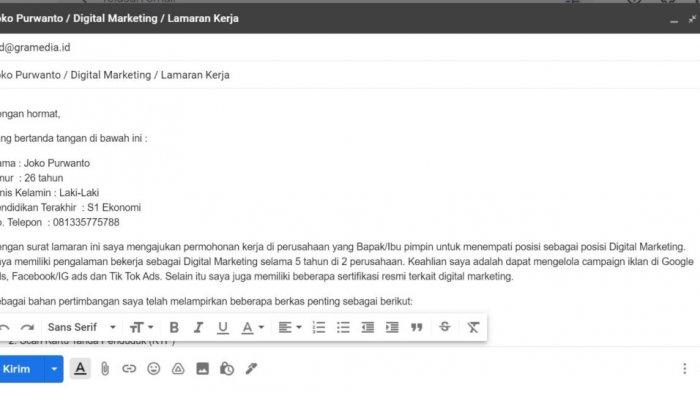Click the recipient field with gramedia.id address
700x393 pixels.
350,47
